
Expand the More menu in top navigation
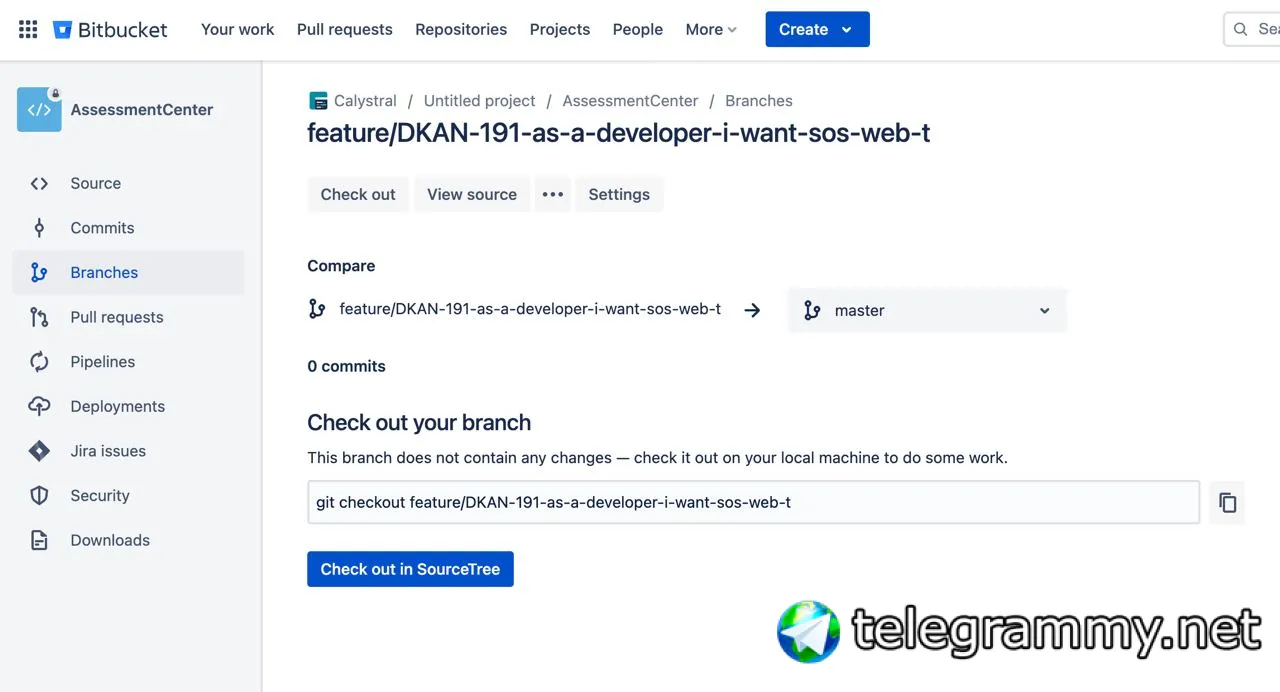click(711, 29)
